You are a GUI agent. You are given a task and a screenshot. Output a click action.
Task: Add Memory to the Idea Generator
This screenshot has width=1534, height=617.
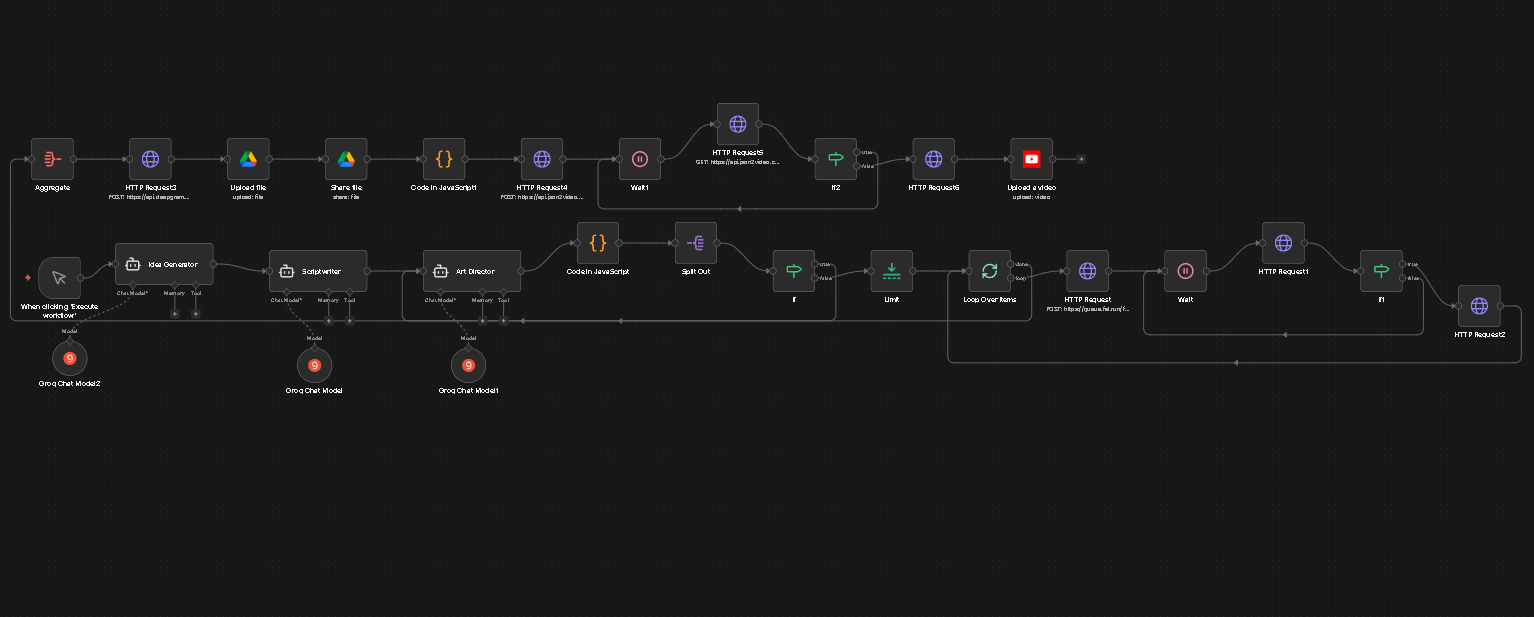[x=174, y=313]
